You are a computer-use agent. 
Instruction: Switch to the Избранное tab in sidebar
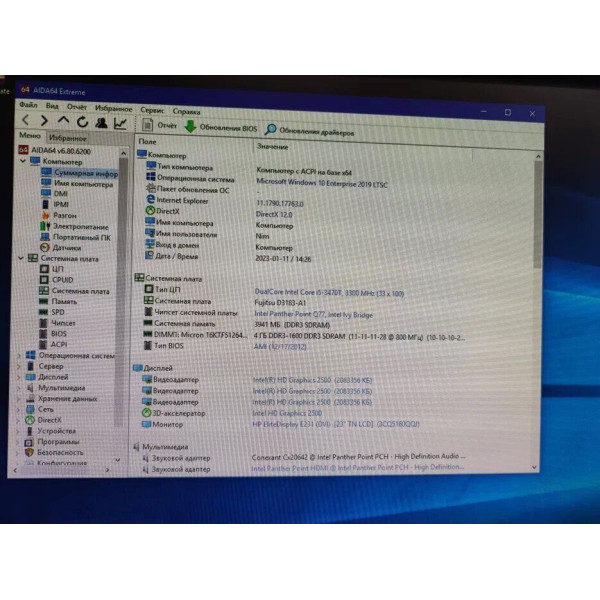pyautogui.click(x=67, y=138)
